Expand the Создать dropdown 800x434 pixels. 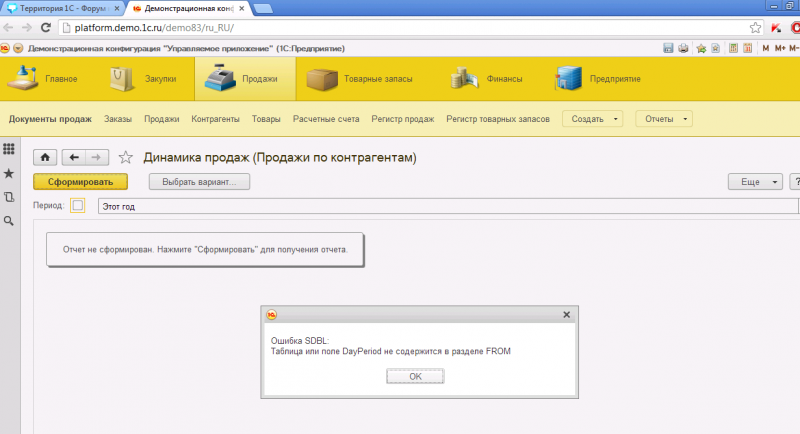592,119
